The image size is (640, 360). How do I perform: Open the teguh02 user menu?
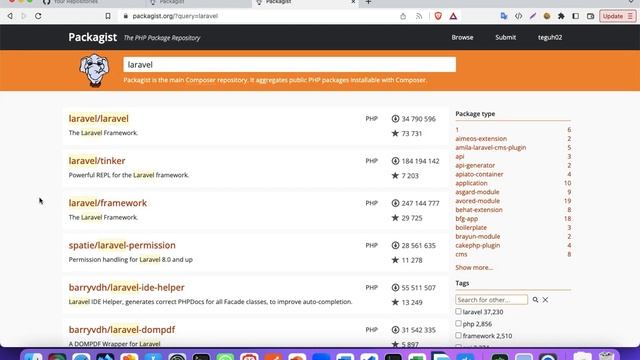550,37
